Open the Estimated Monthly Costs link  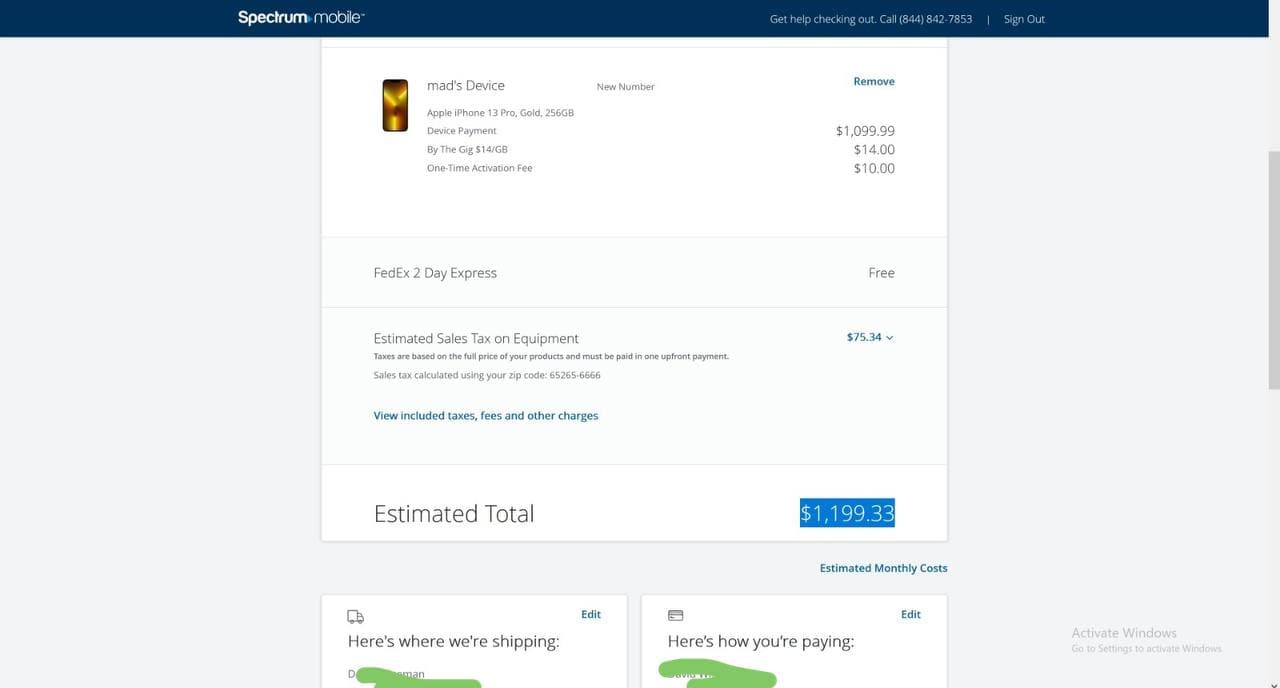coord(883,568)
